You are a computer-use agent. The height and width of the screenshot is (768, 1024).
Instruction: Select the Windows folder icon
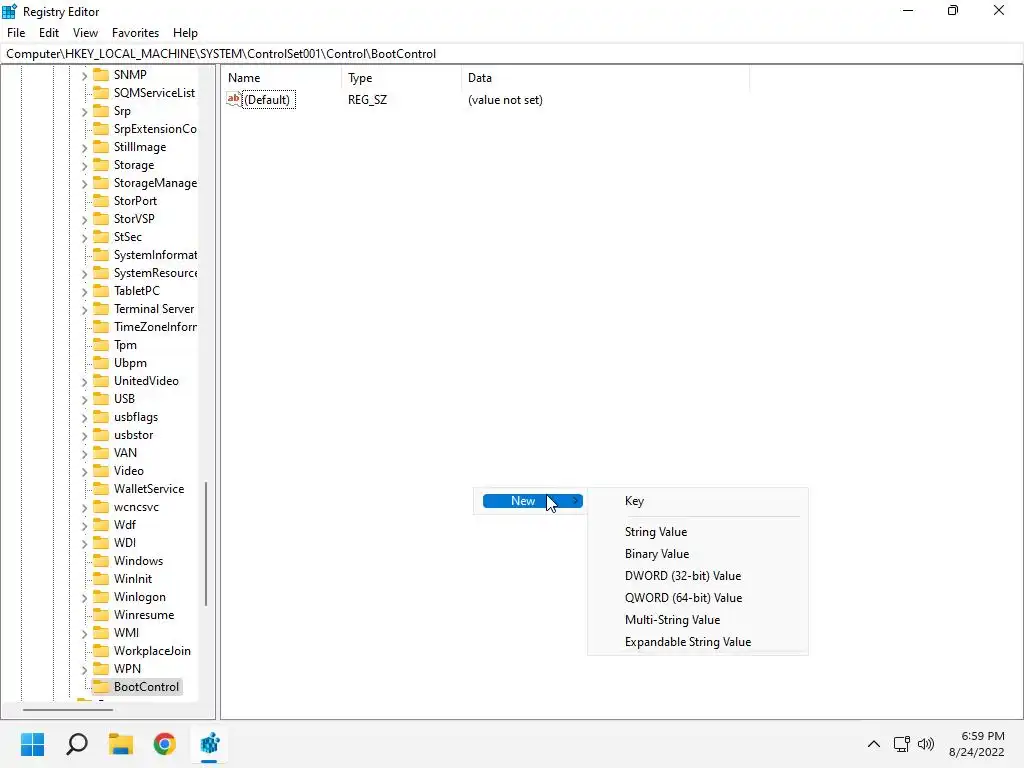[101, 561]
